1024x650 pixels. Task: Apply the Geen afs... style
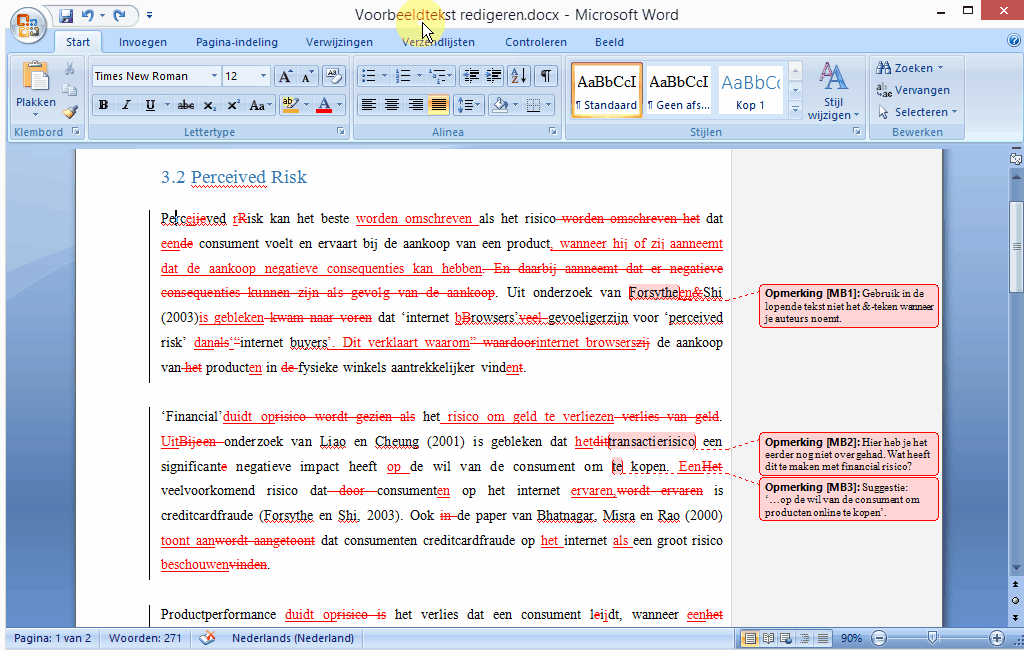click(x=679, y=90)
